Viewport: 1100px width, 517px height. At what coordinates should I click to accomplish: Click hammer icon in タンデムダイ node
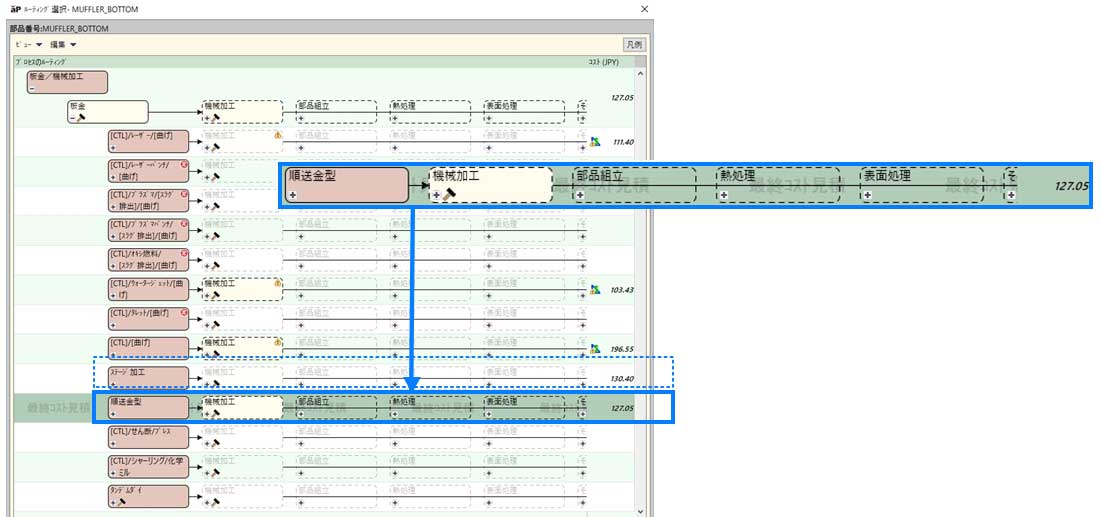122,502
